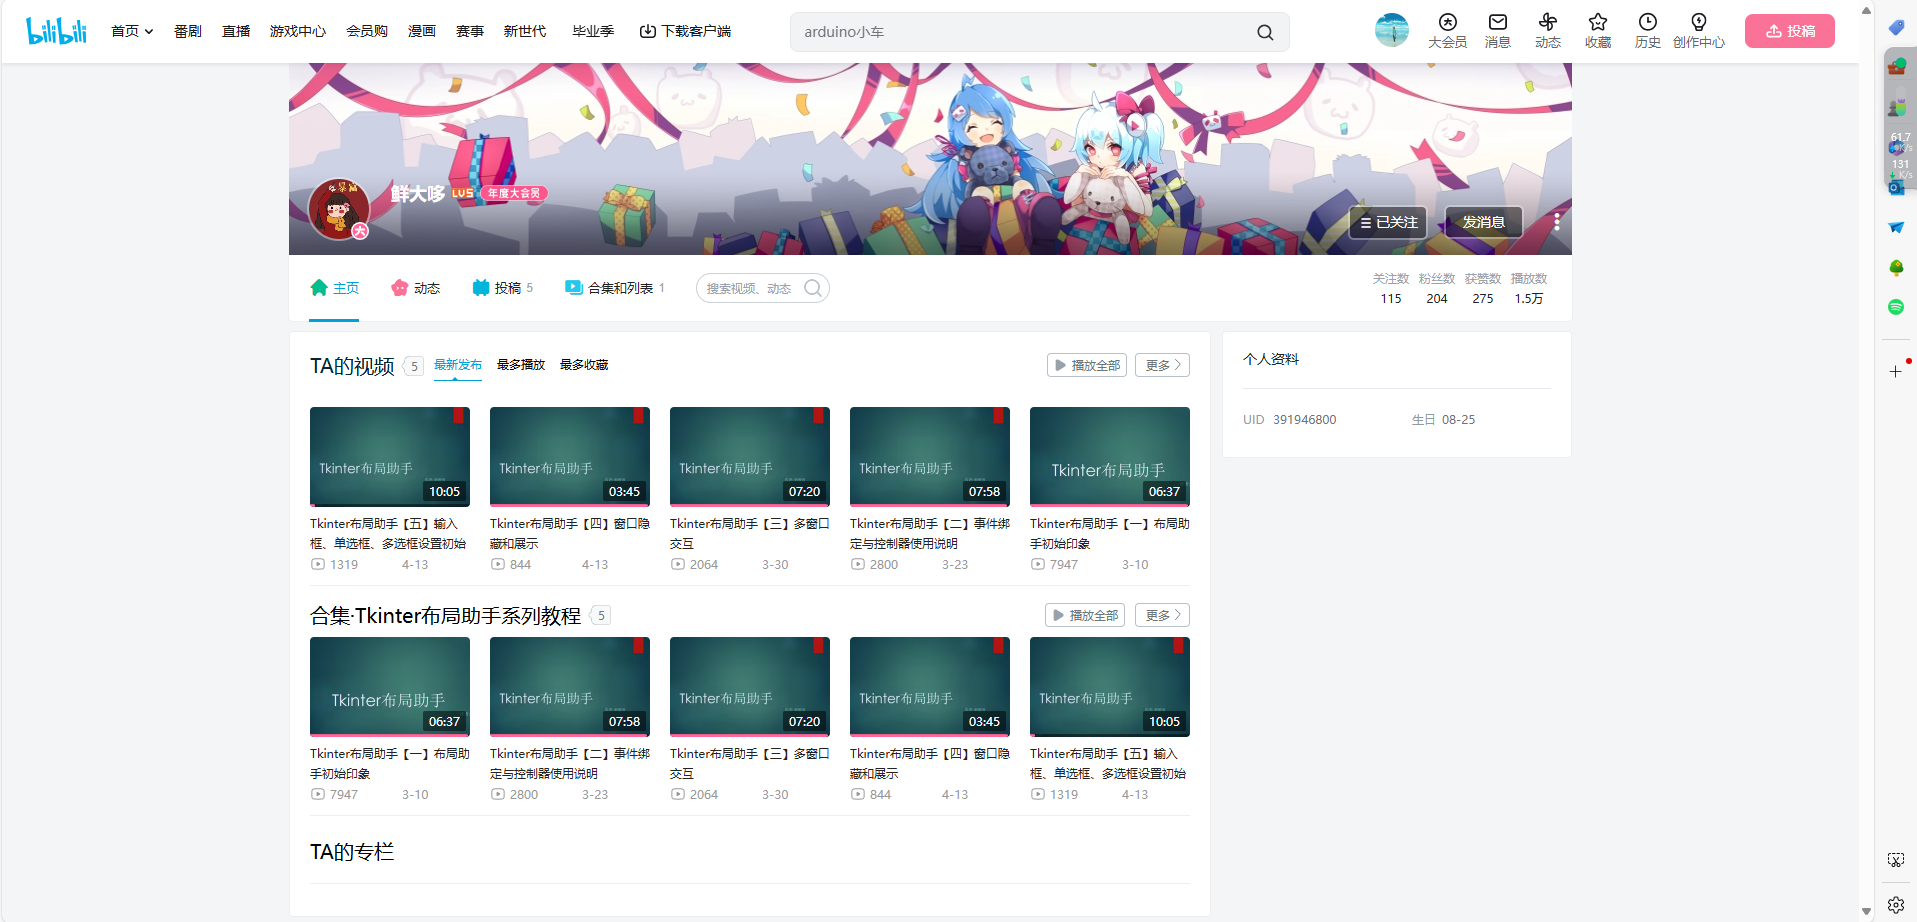This screenshot has width=1917, height=922.
Task: Click 鲜大哆 user avatar on banner
Action: (339, 209)
